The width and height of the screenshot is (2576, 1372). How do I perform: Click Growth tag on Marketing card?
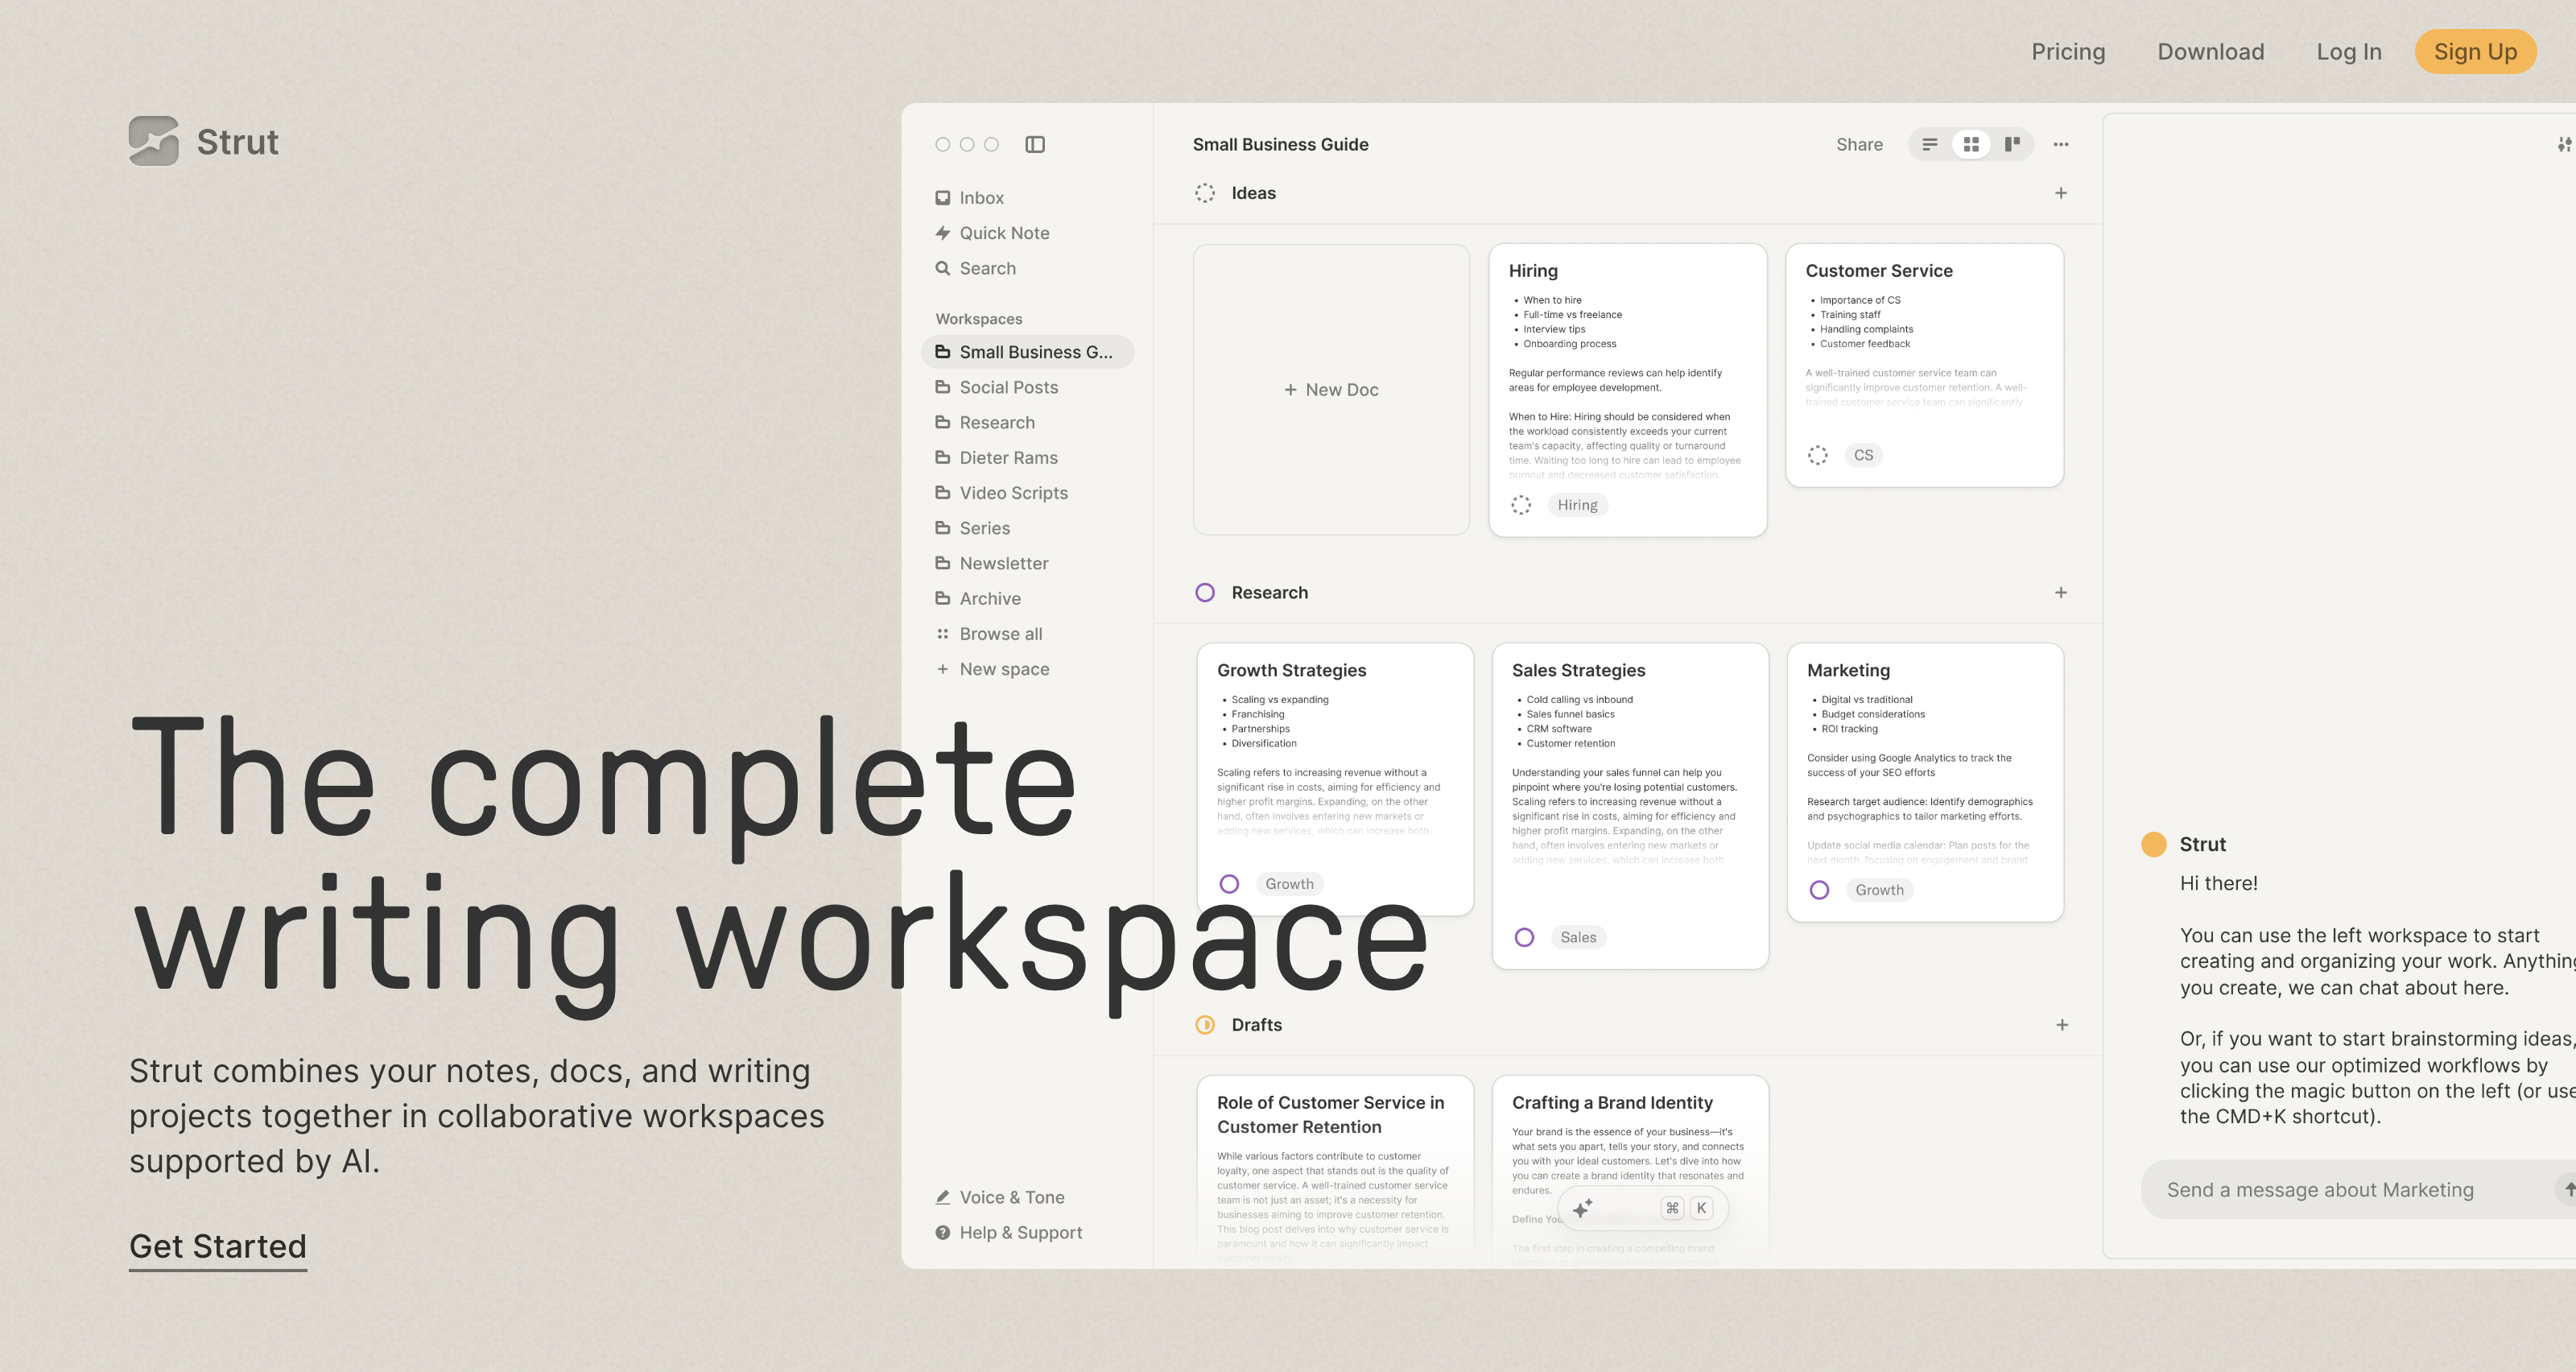(x=1879, y=890)
